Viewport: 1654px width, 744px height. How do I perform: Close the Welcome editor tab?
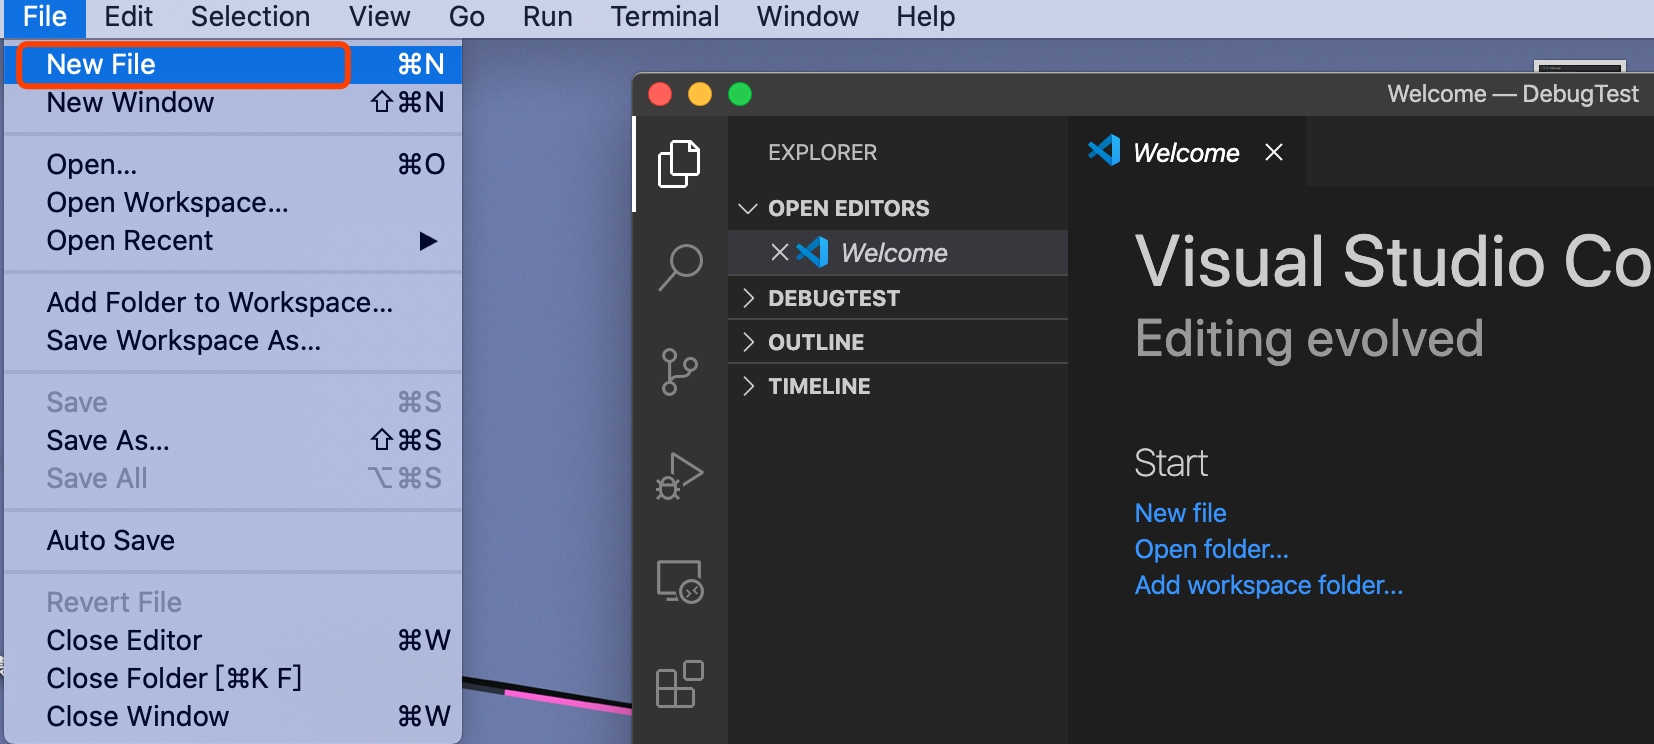coord(1274,152)
